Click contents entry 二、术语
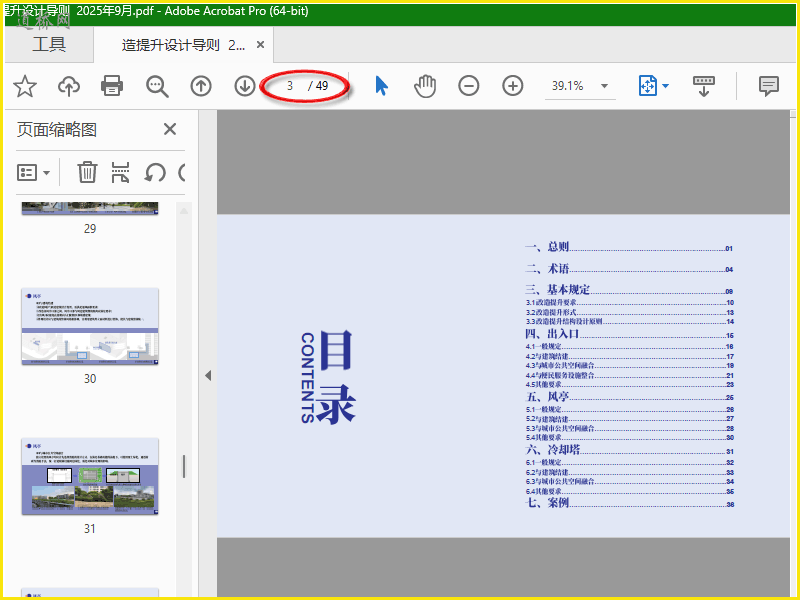800x600 pixels. point(629,268)
